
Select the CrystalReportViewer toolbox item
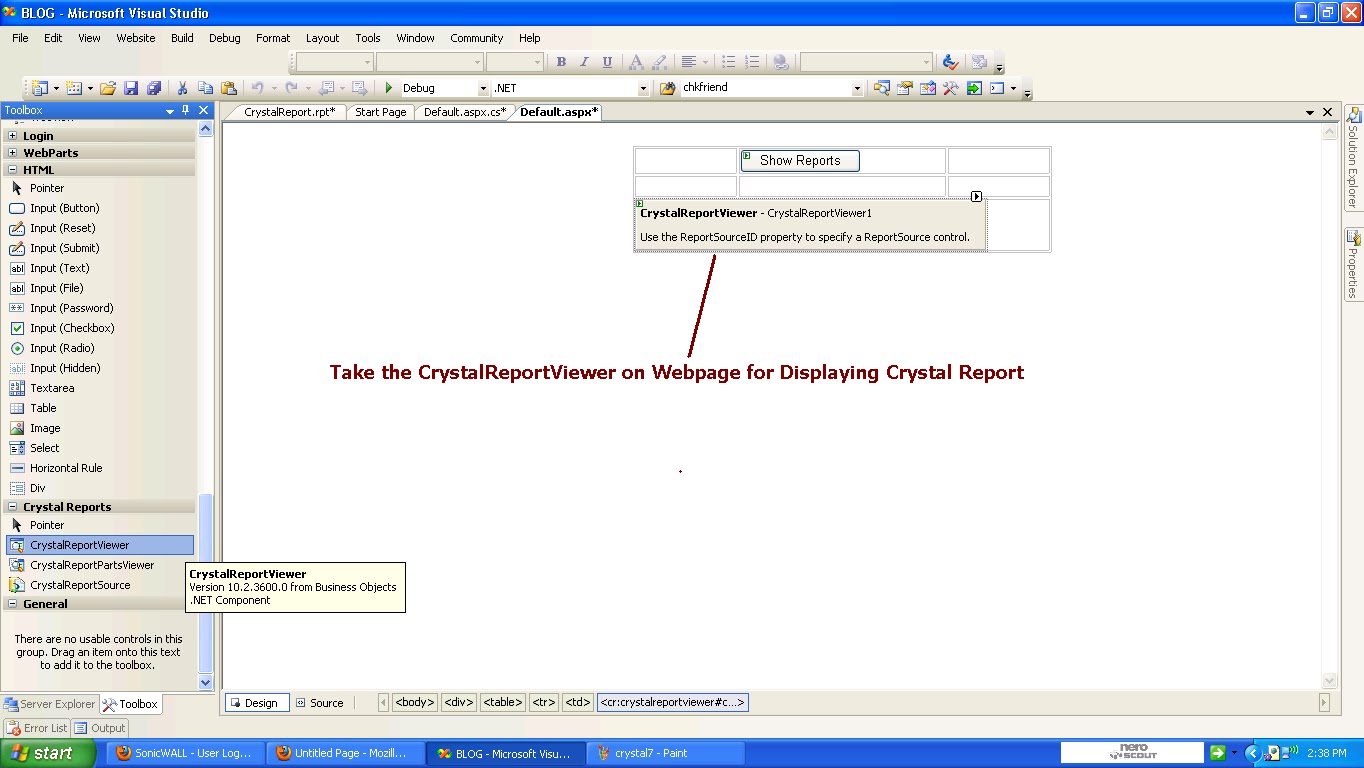pos(100,545)
